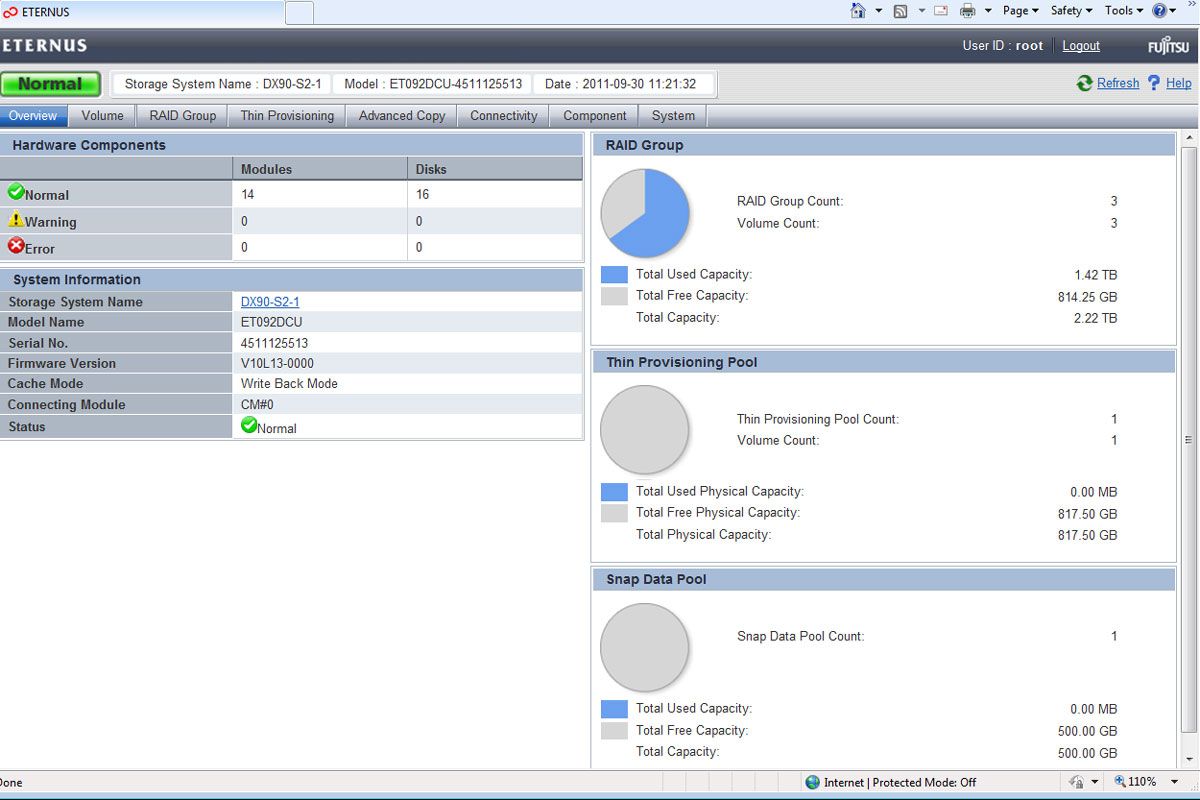The image size is (1200, 800).
Task: Click the blue IE Help icon
Action: coord(1159,11)
